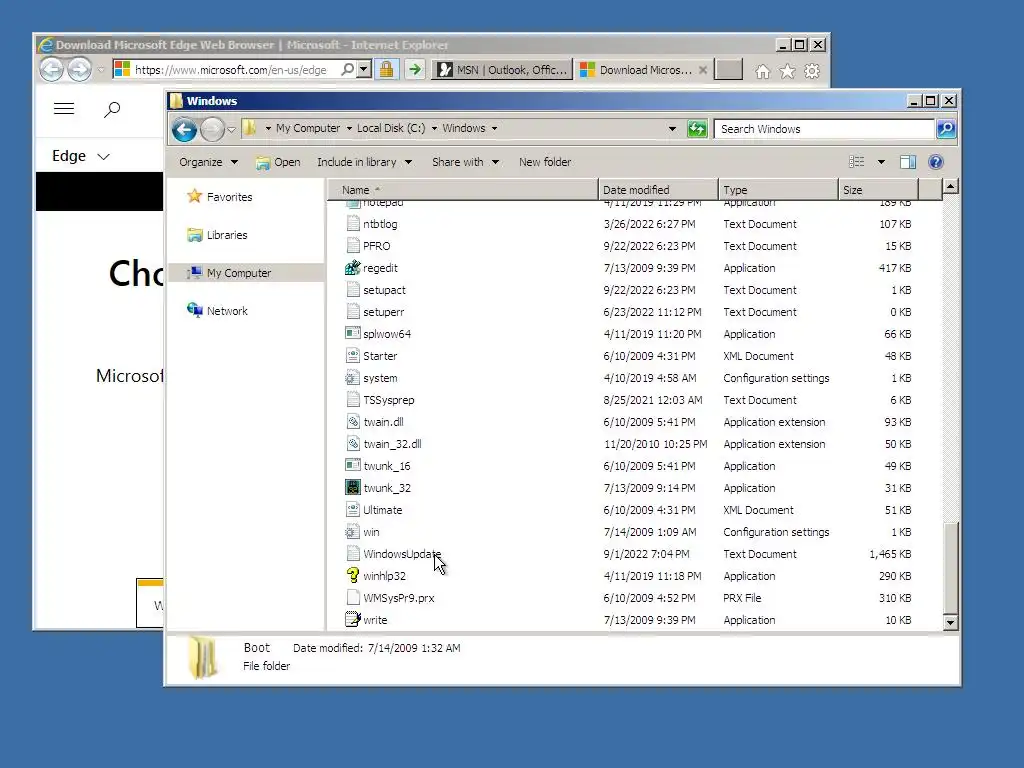Open the blue Help question mark icon
1024x768 pixels.
pyautogui.click(x=935, y=162)
